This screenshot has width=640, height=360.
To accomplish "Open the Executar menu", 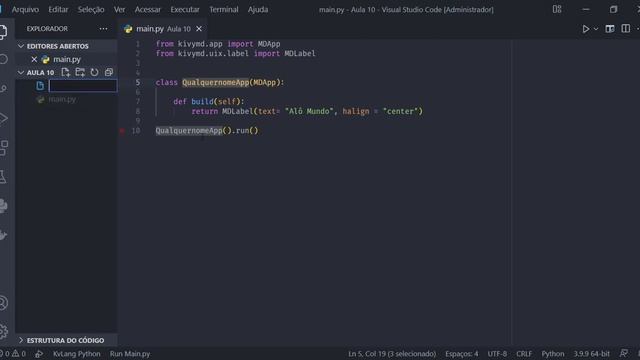I will pos(185,9).
